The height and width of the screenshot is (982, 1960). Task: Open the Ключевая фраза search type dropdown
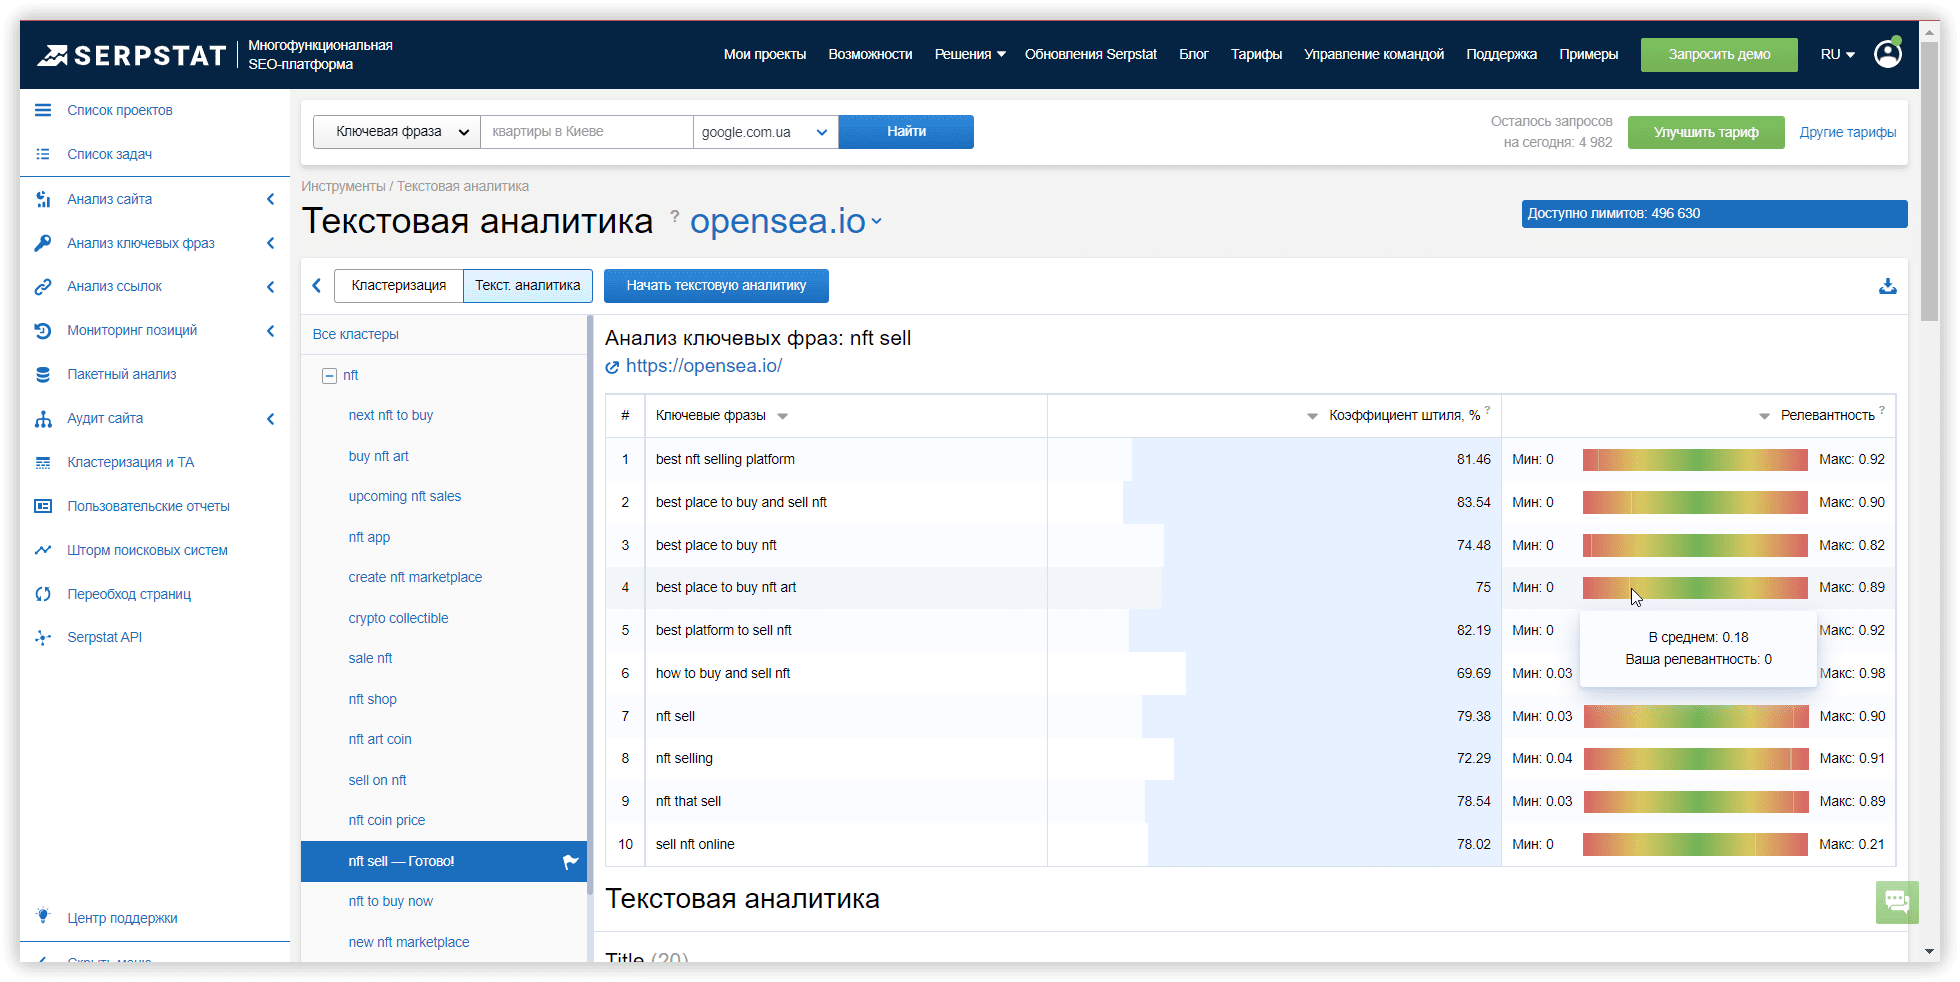tap(397, 132)
